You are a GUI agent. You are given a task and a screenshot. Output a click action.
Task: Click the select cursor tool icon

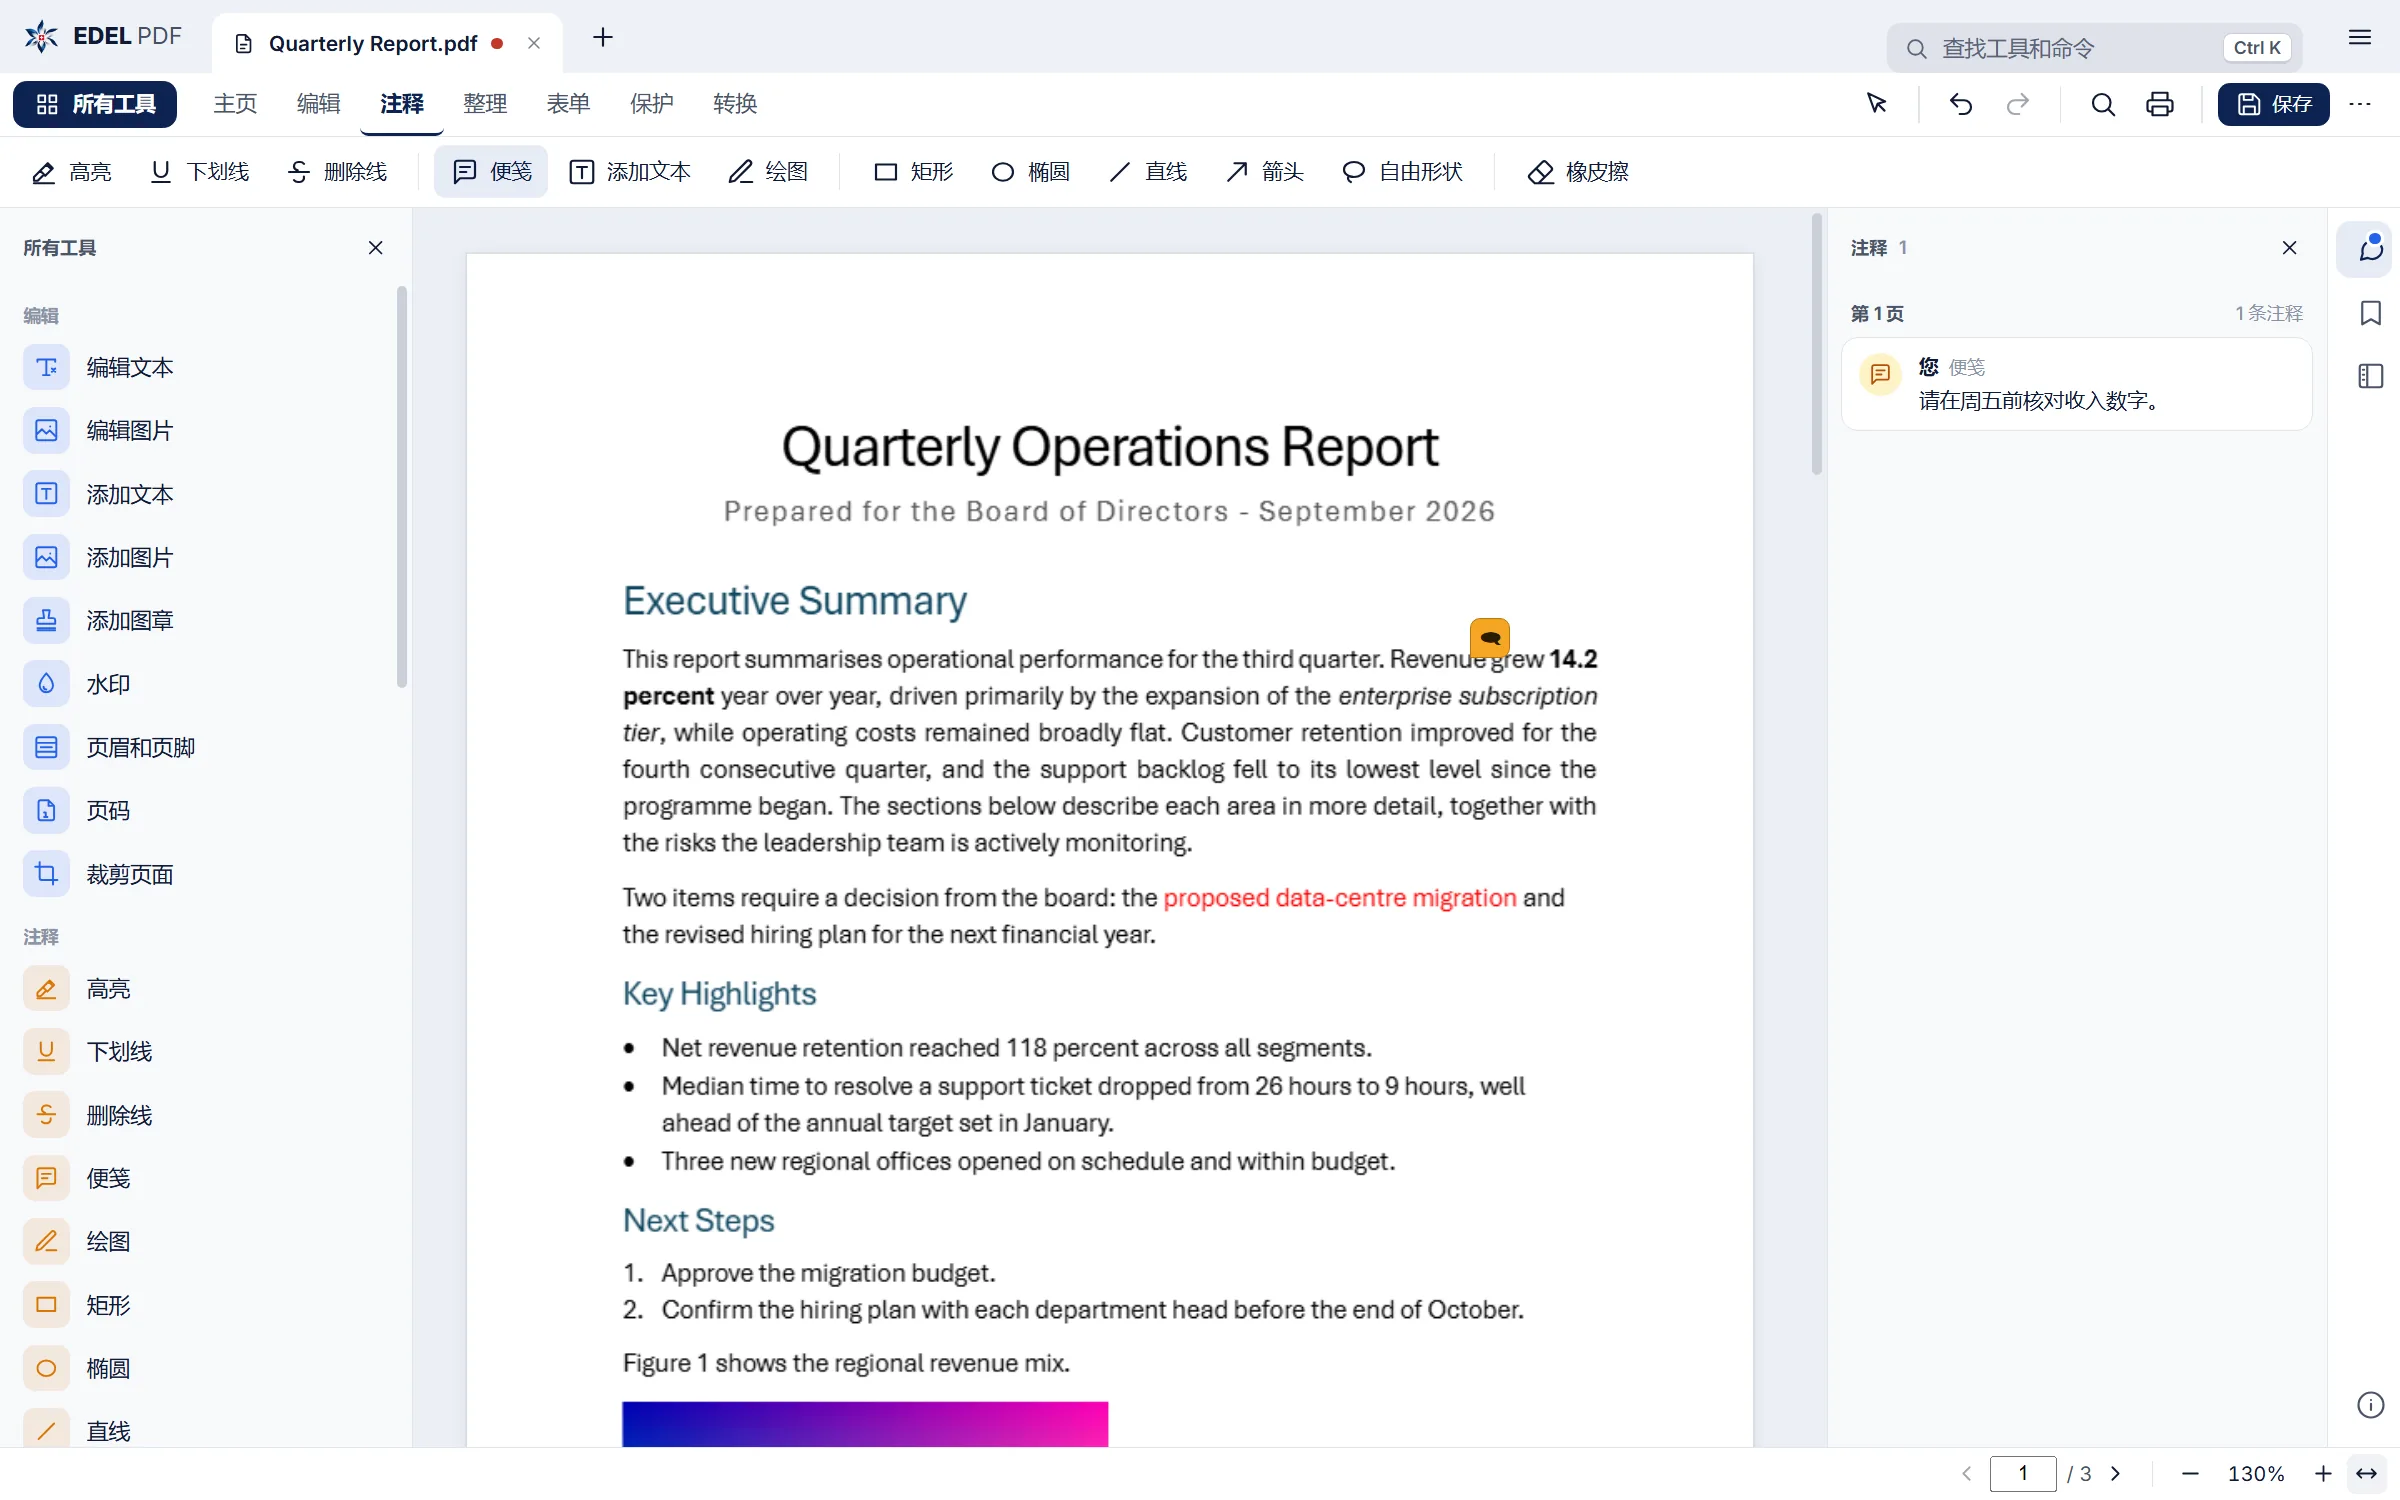pyautogui.click(x=1877, y=104)
